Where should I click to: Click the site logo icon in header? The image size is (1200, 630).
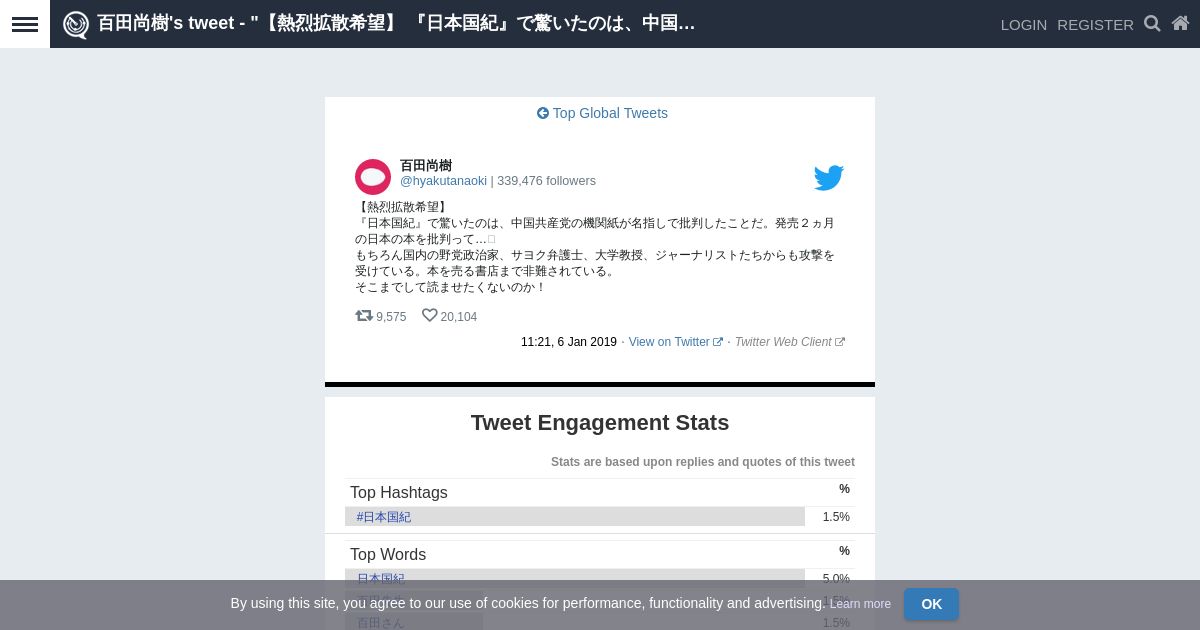[x=76, y=24]
